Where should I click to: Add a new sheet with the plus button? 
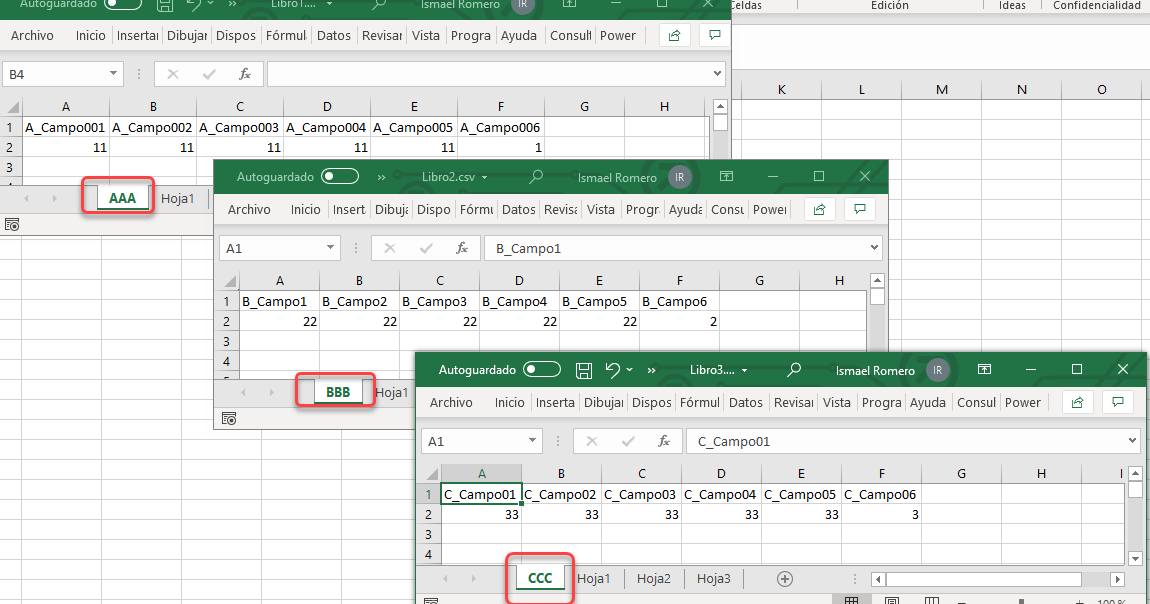[x=785, y=578]
